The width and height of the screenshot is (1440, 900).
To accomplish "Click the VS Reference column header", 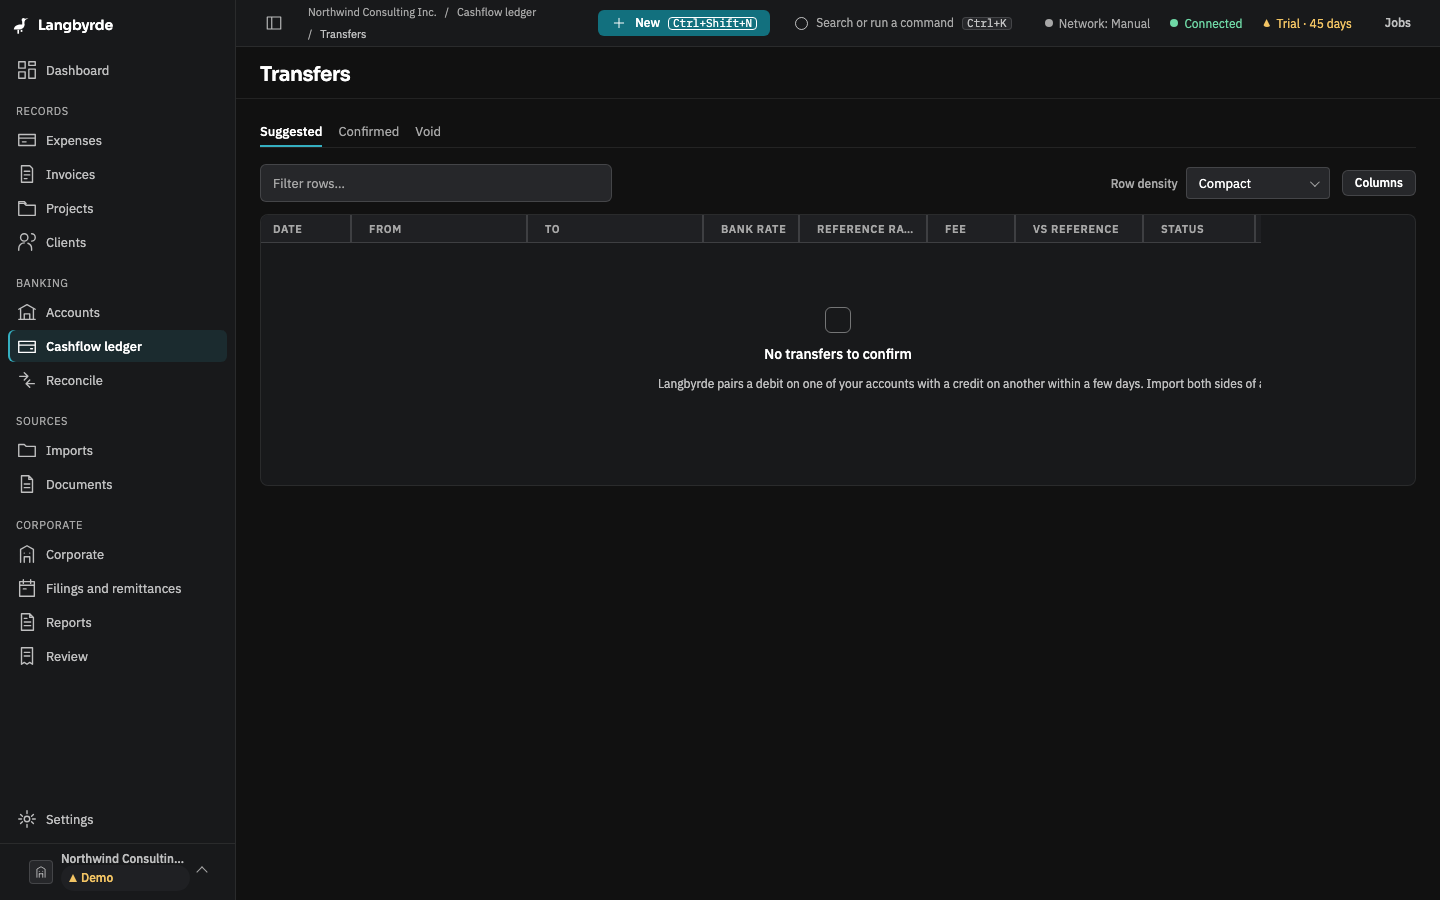I will (1079, 229).
